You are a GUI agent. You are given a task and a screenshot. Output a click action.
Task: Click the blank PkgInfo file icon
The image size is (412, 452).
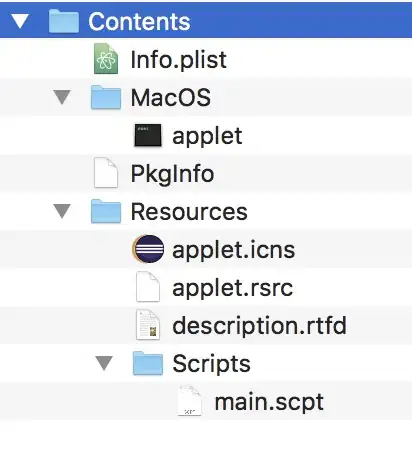(x=106, y=173)
